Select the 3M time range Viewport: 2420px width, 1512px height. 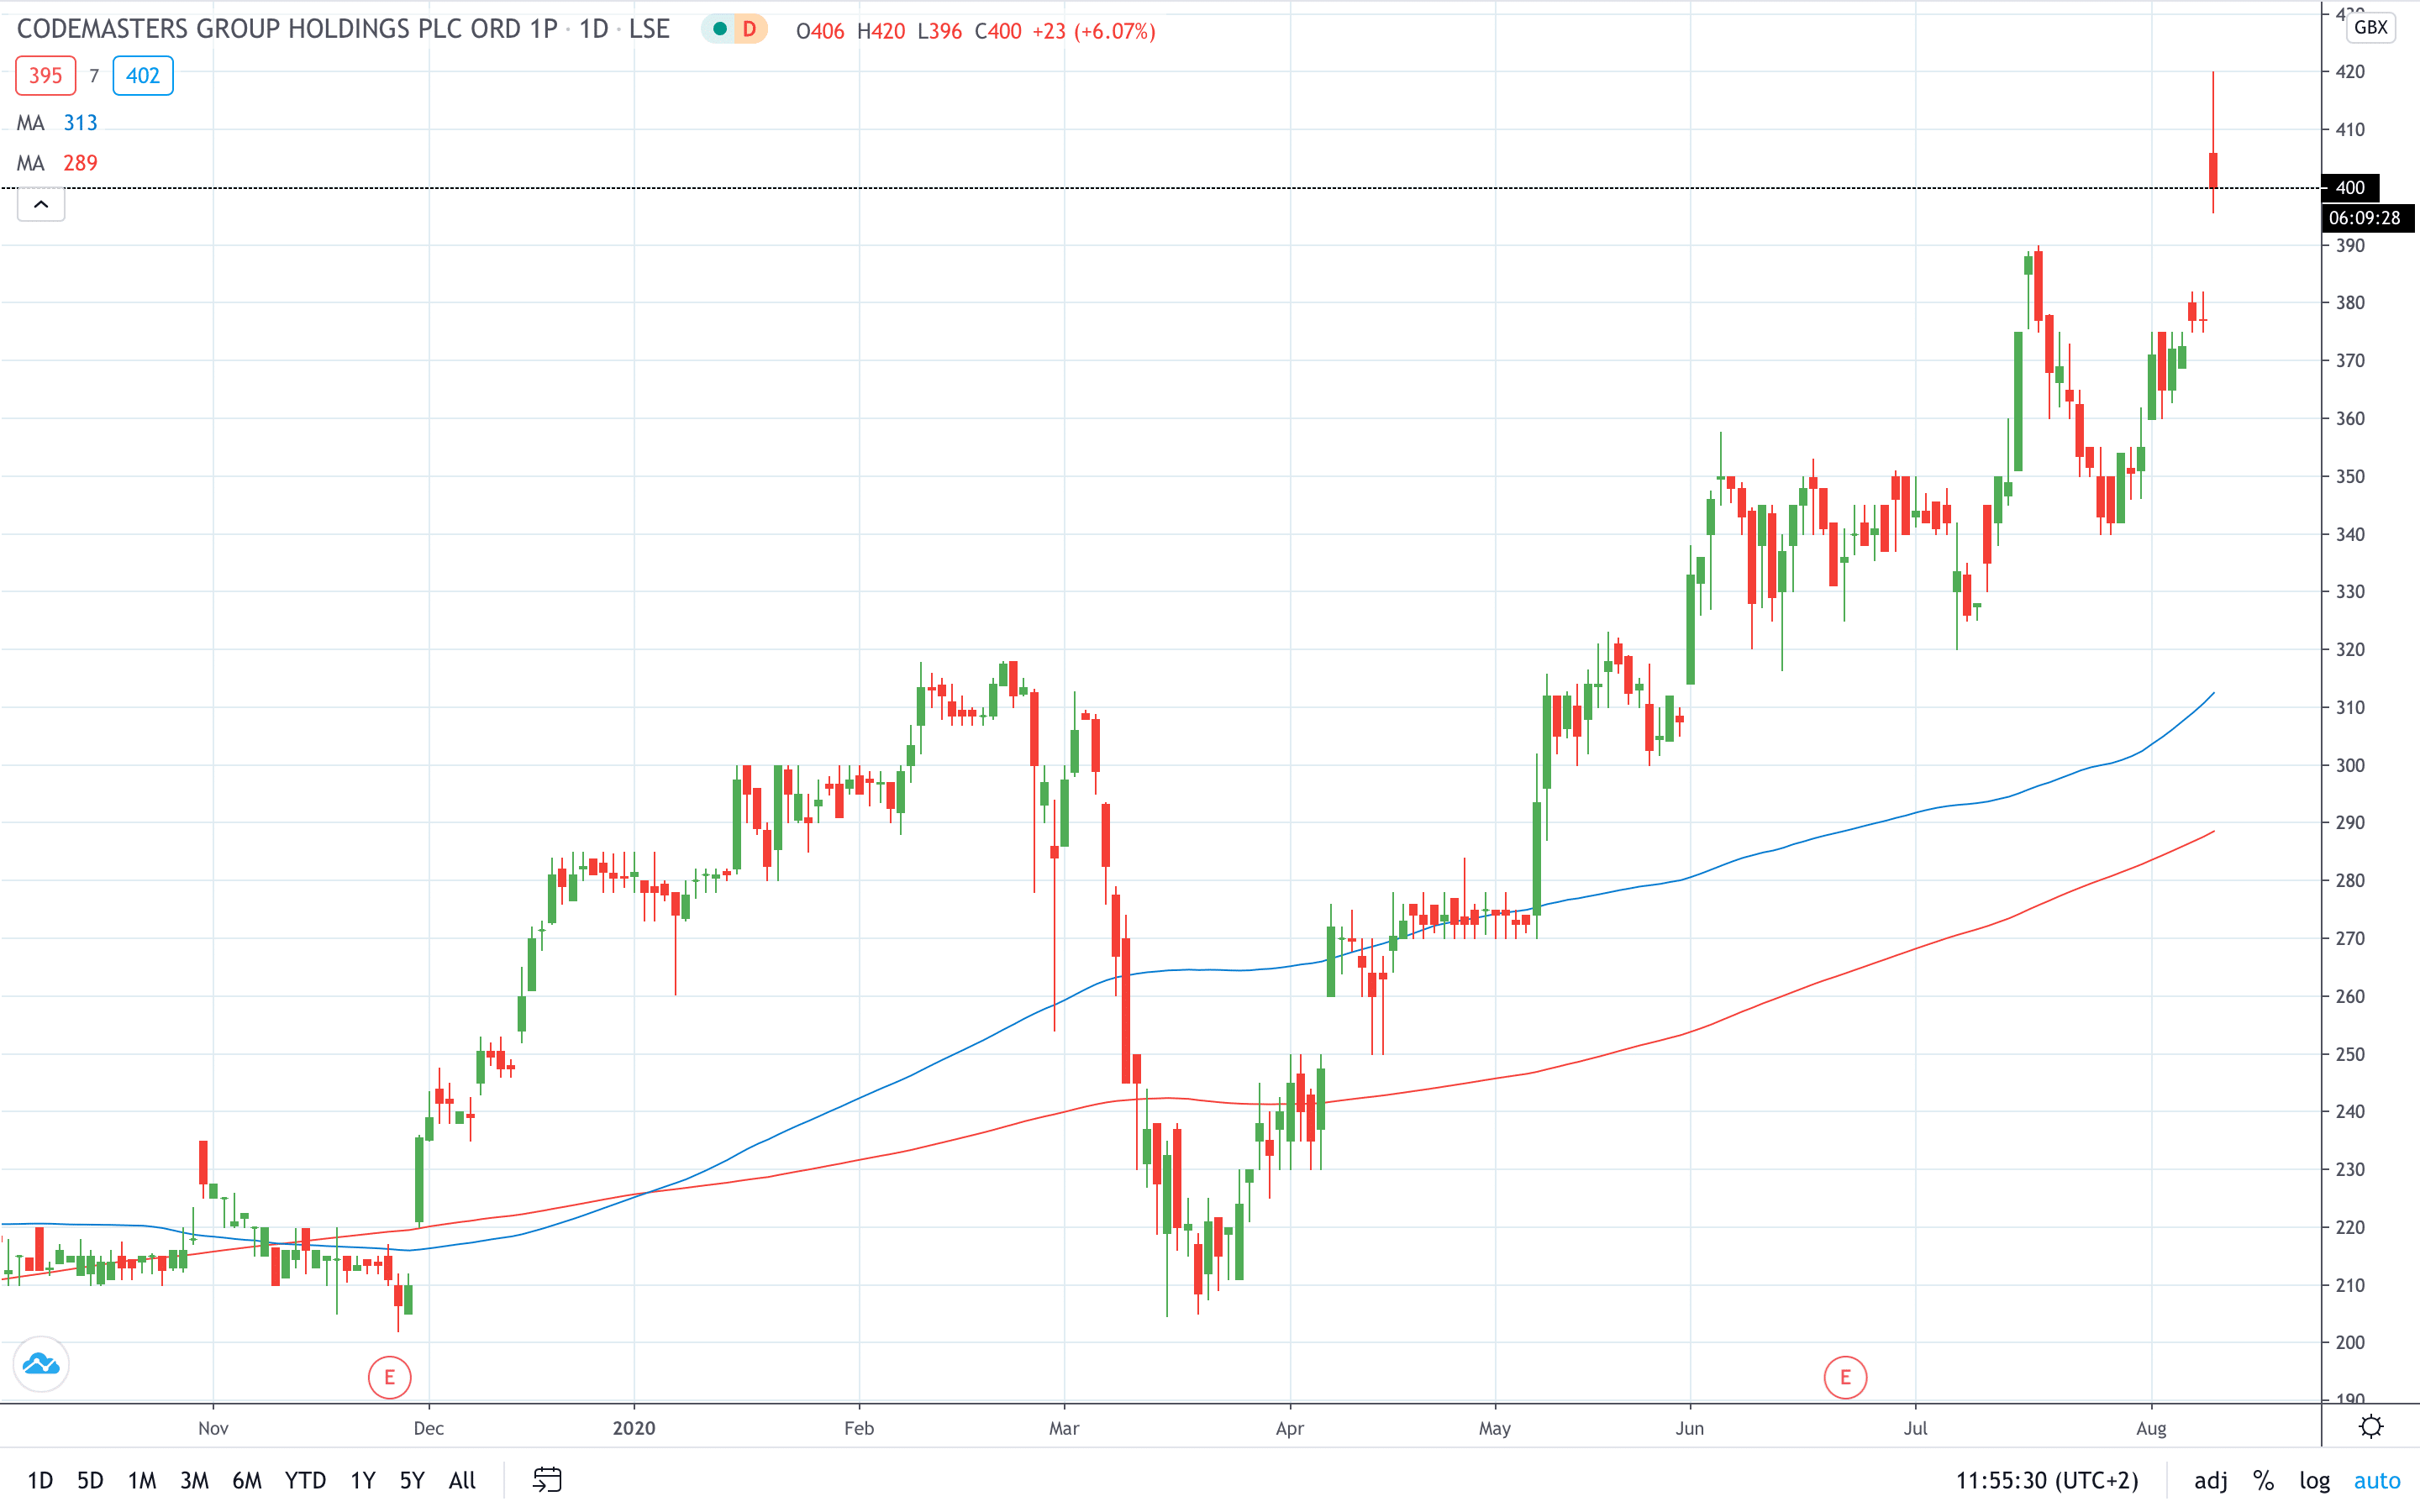pos(194,1480)
